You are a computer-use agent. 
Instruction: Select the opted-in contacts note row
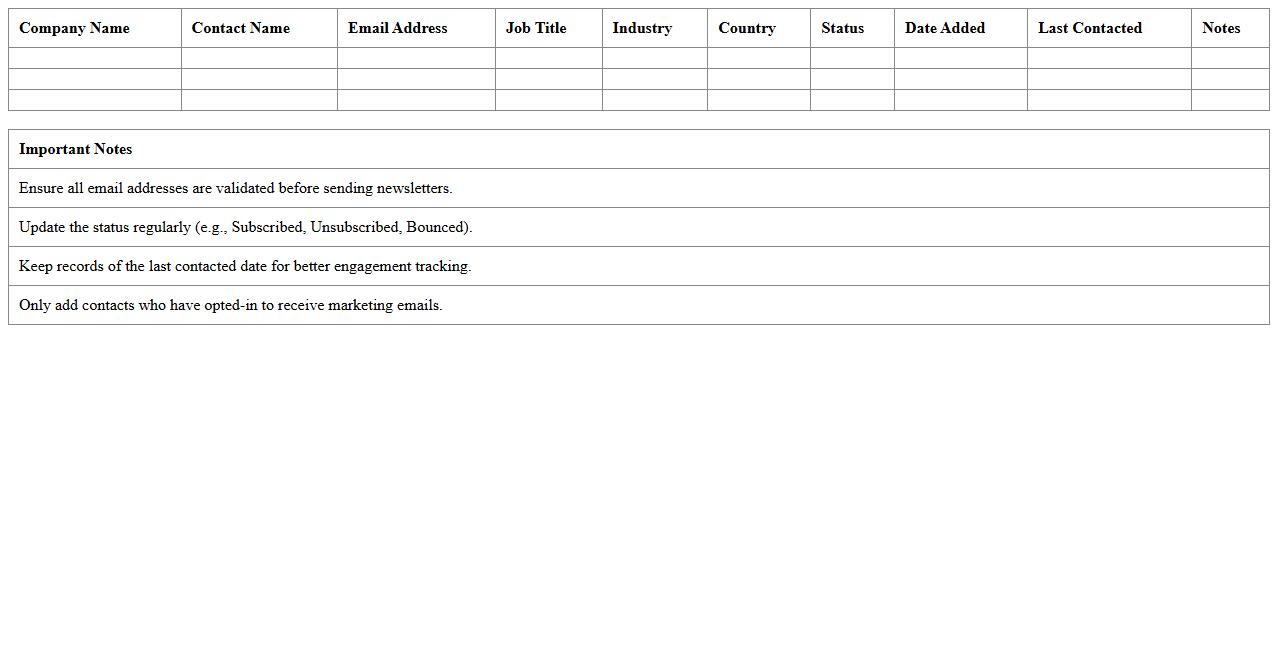click(x=638, y=305)
